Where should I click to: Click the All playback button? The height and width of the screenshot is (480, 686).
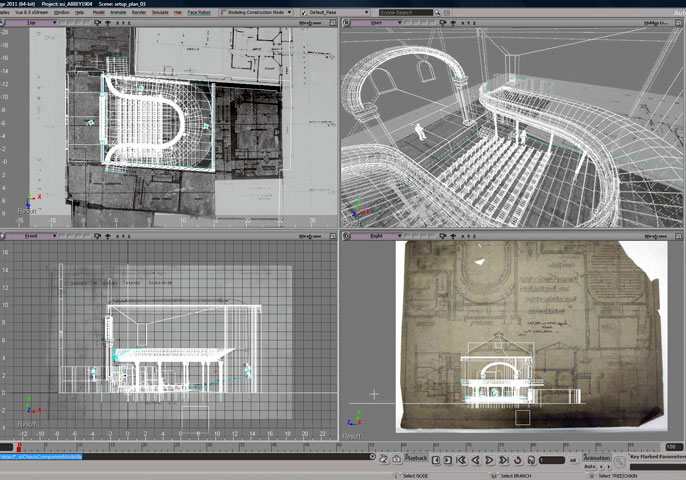(x=573, y=460)
